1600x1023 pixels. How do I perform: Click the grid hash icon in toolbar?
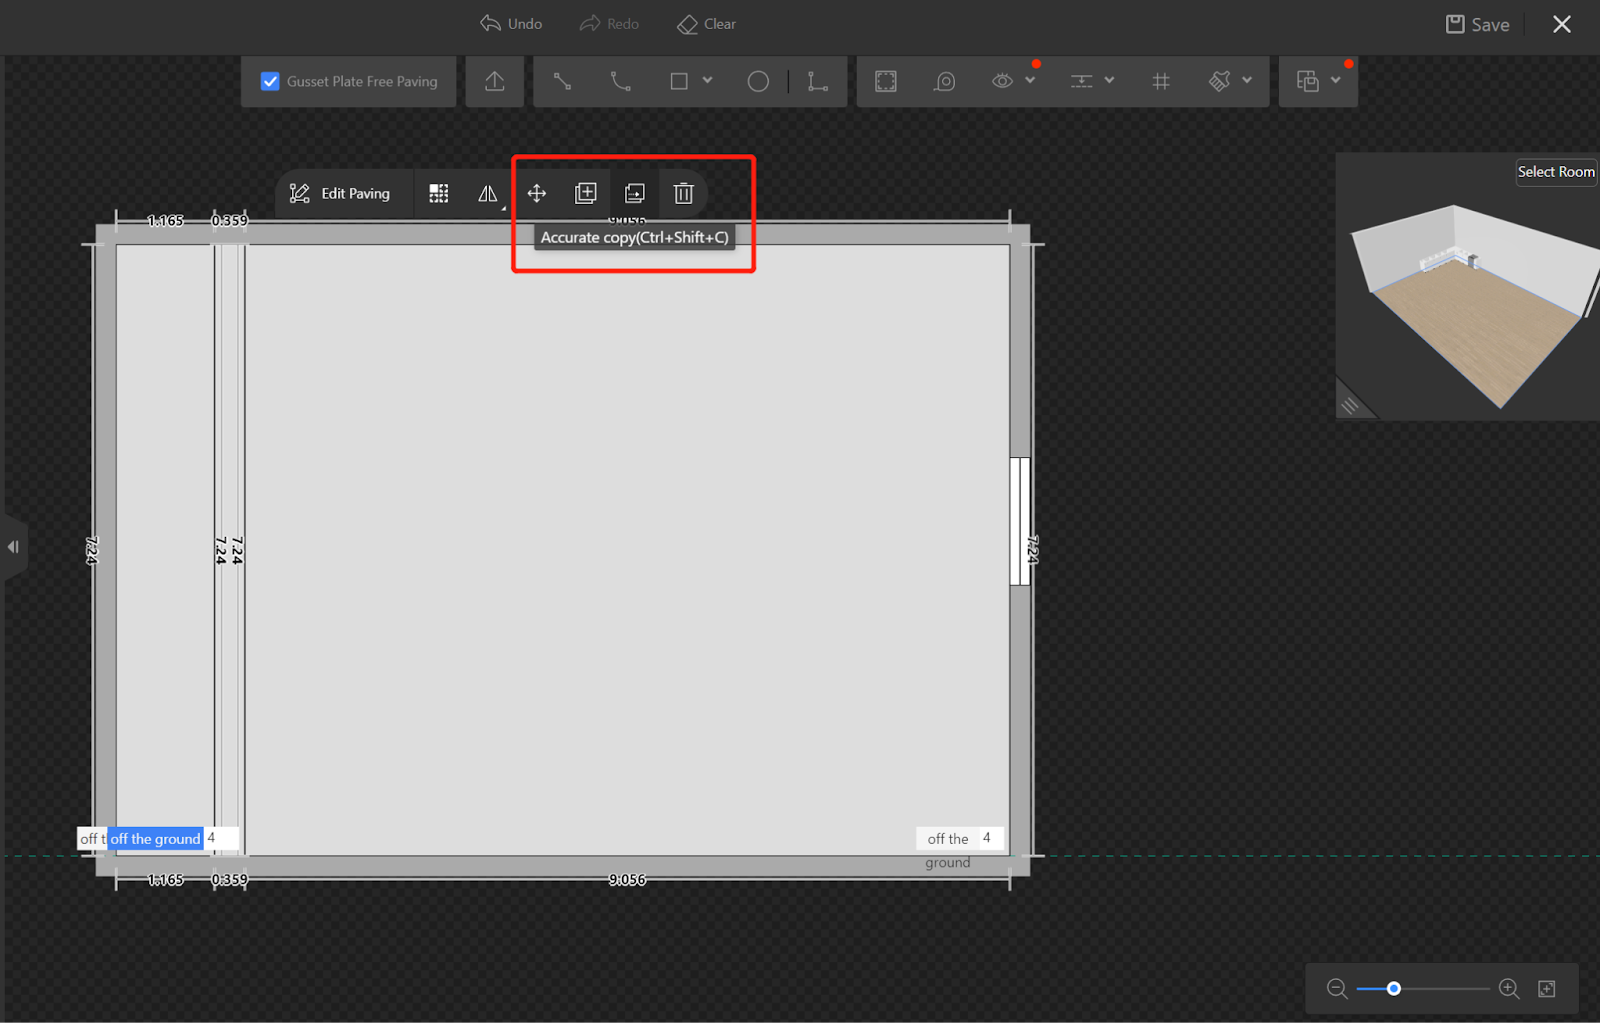(1161, 82)
